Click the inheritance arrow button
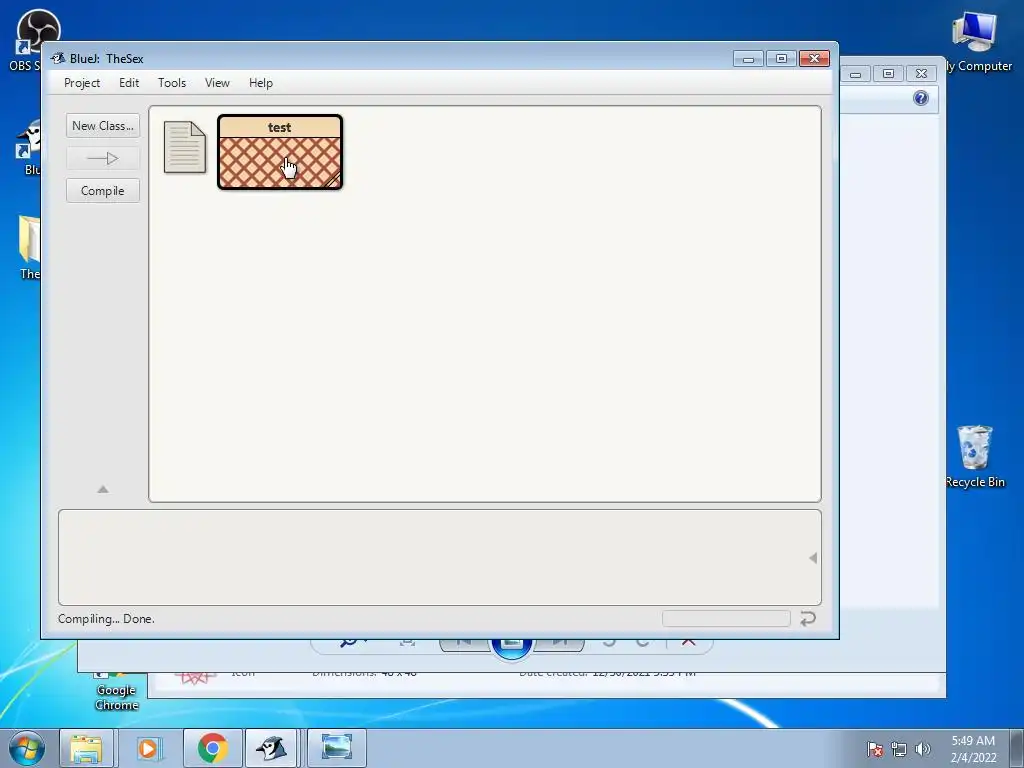Image resolution: width=1024 pixels, height=768 pixels. [x=103, y=158]
